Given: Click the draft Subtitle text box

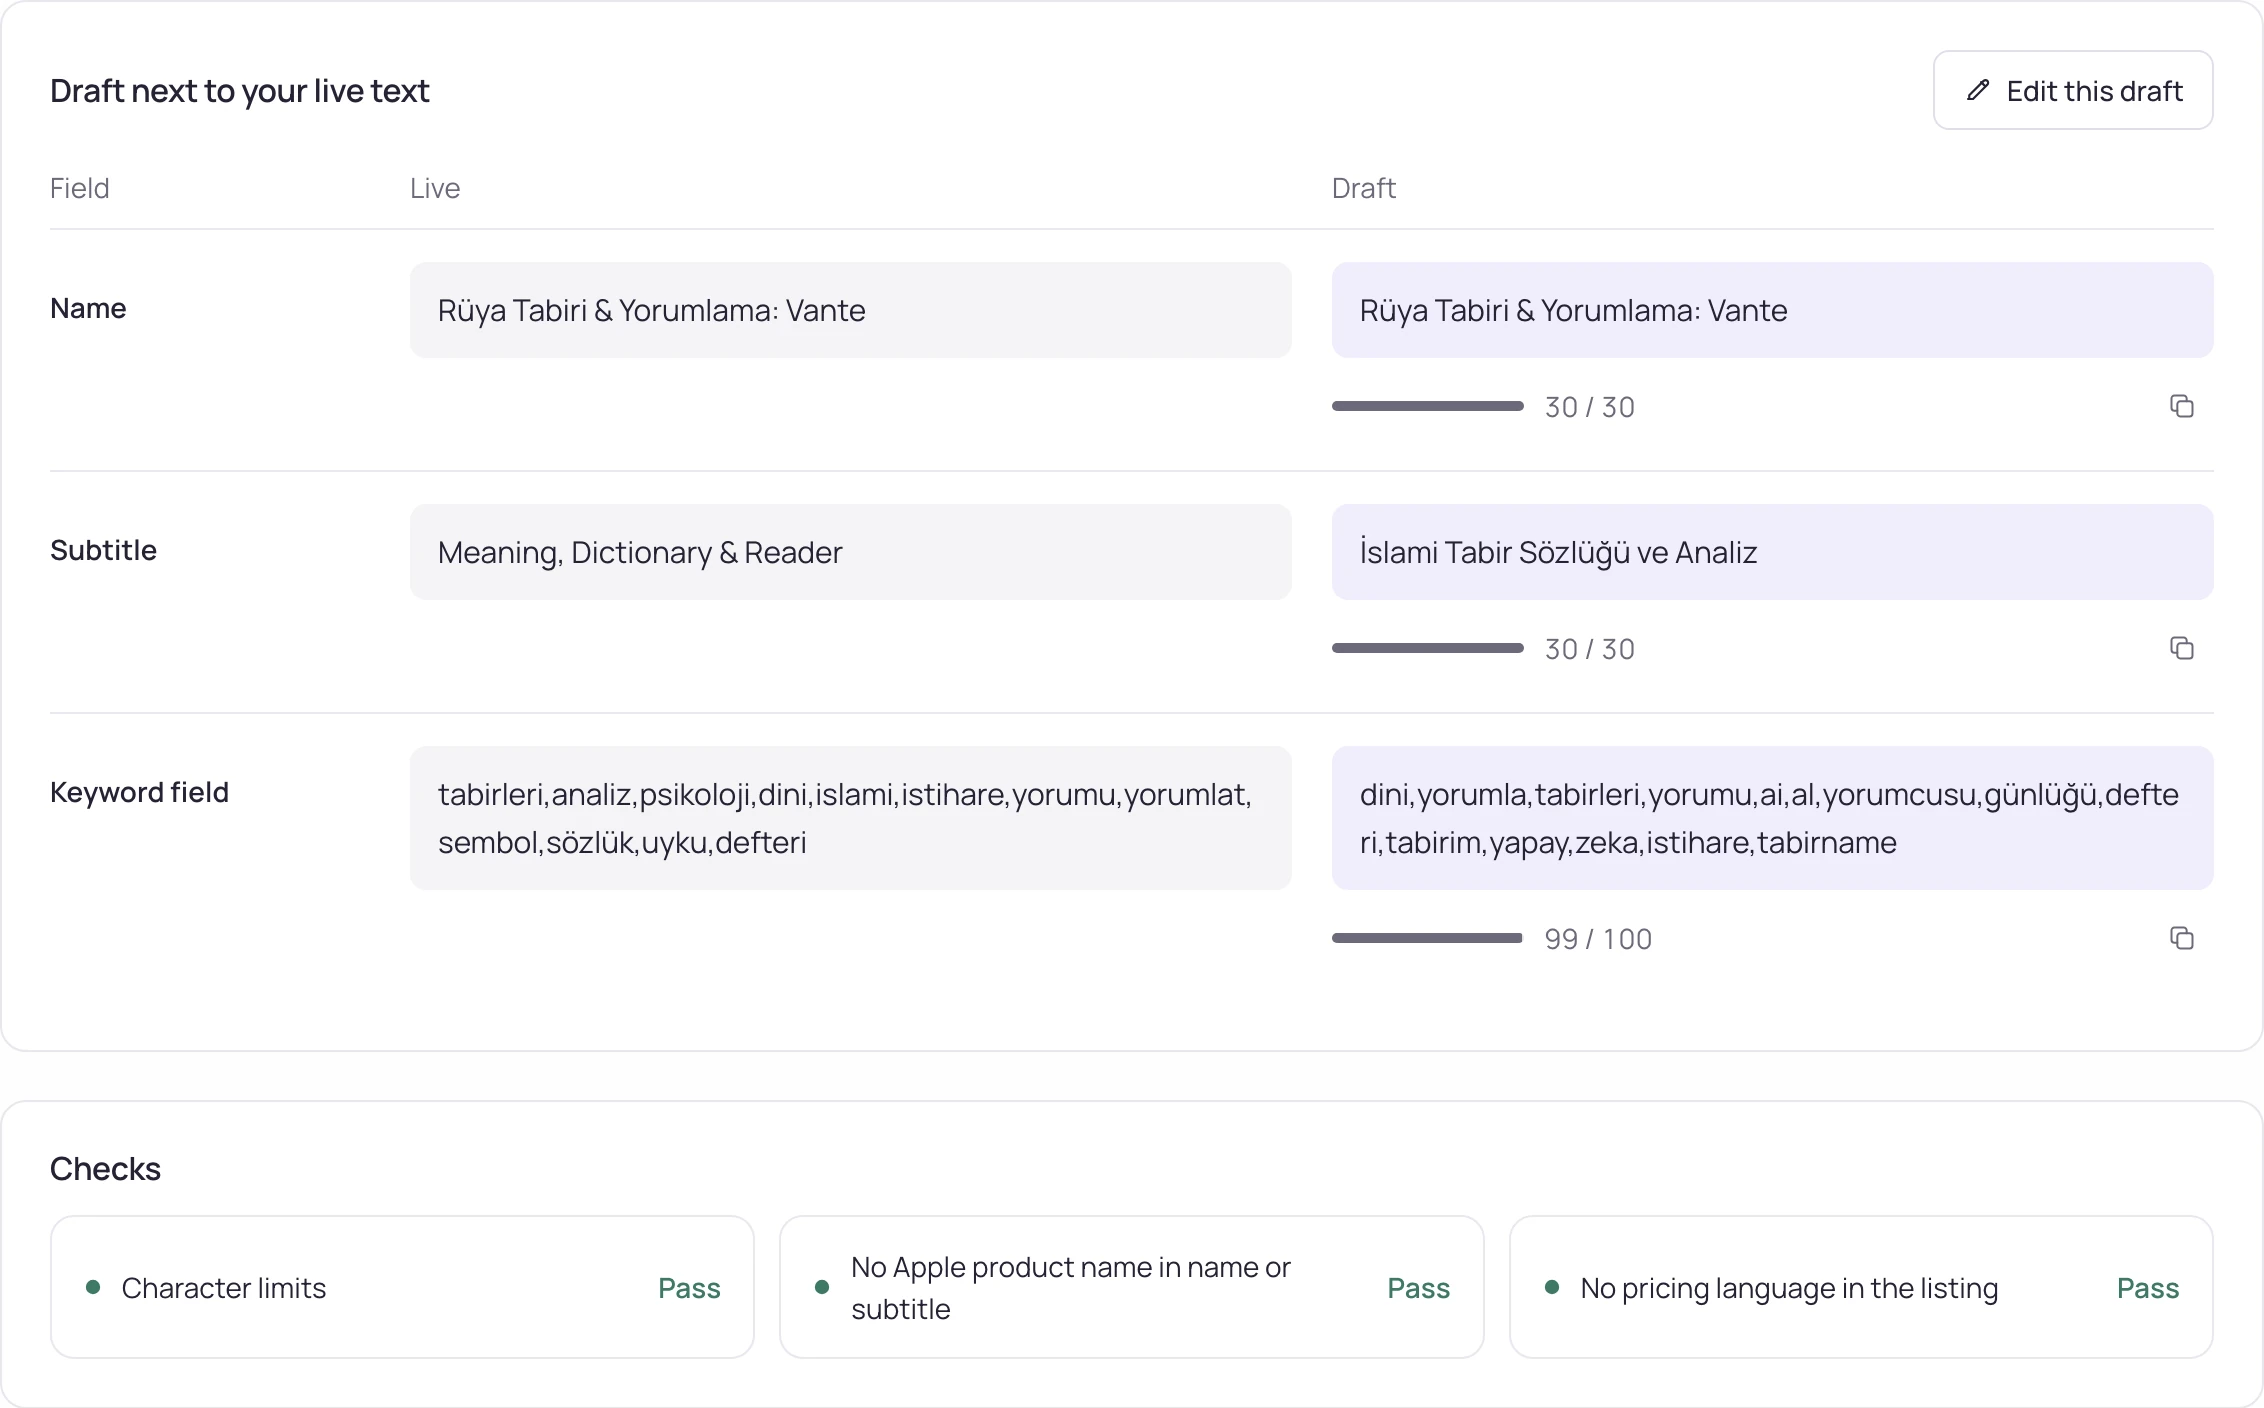Looking at the screenshot, I should click(1772, 552).
